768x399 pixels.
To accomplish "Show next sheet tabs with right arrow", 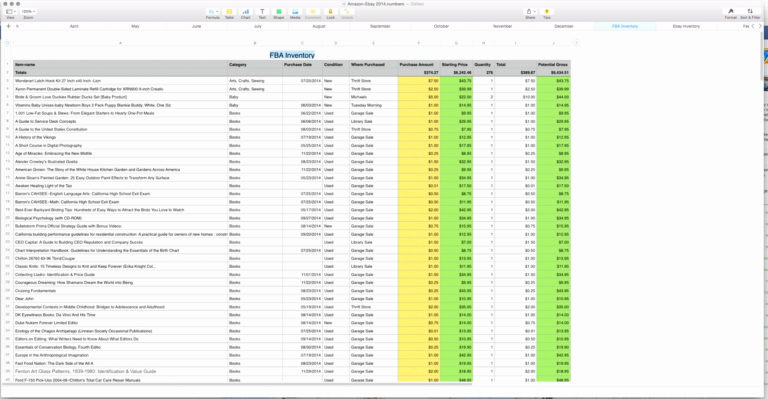I will (x=760, y=26).
